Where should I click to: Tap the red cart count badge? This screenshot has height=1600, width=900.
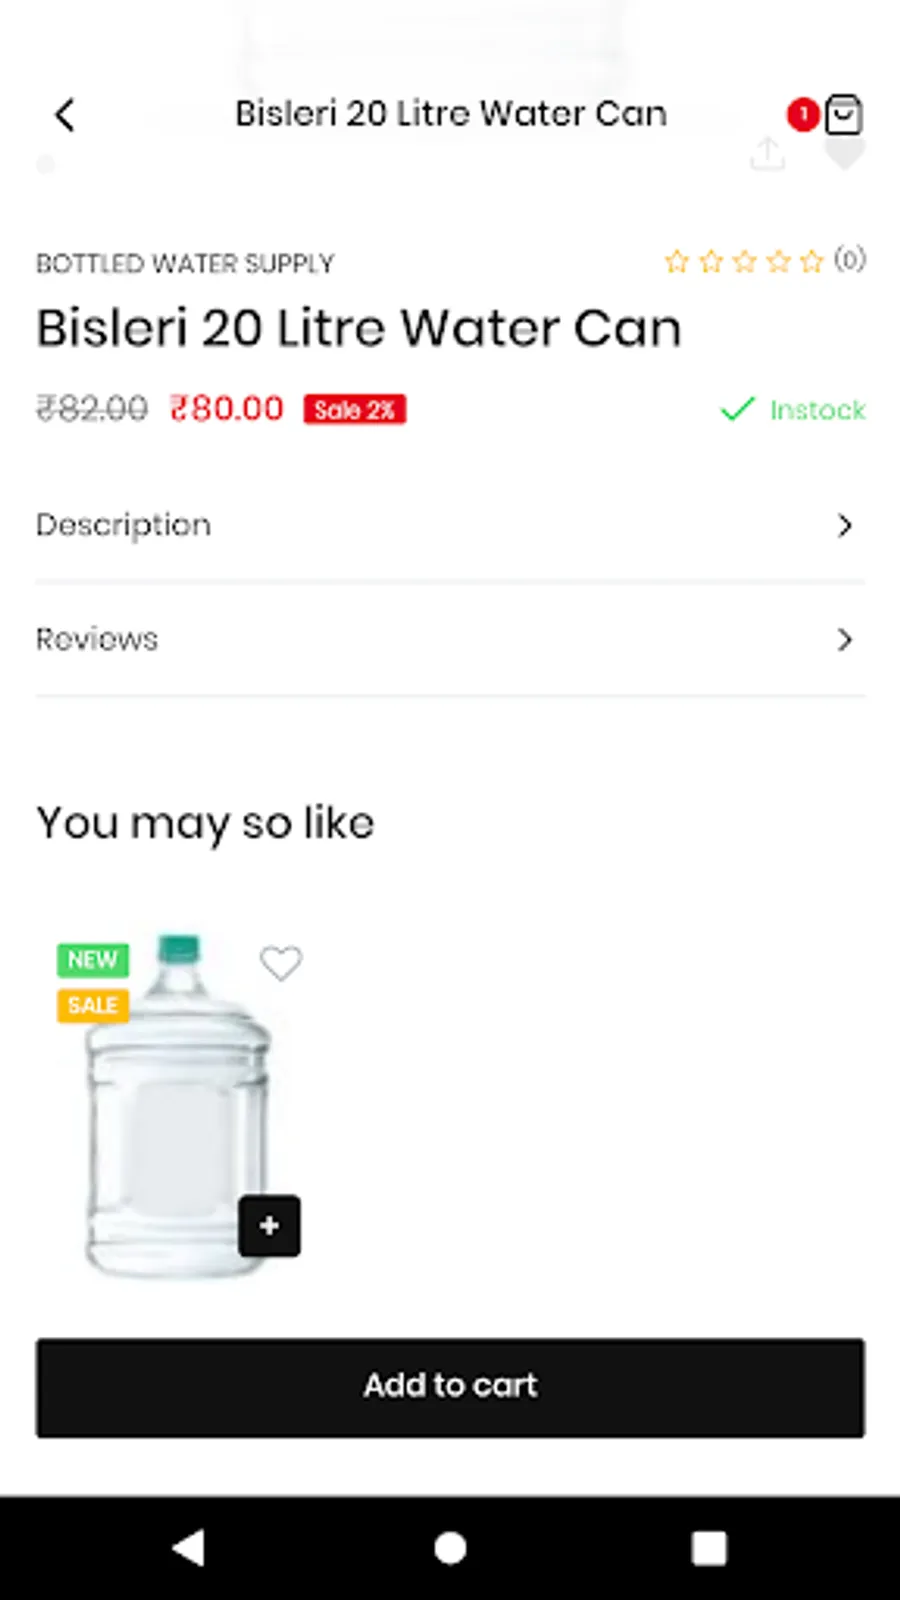(x=802, y=115)
